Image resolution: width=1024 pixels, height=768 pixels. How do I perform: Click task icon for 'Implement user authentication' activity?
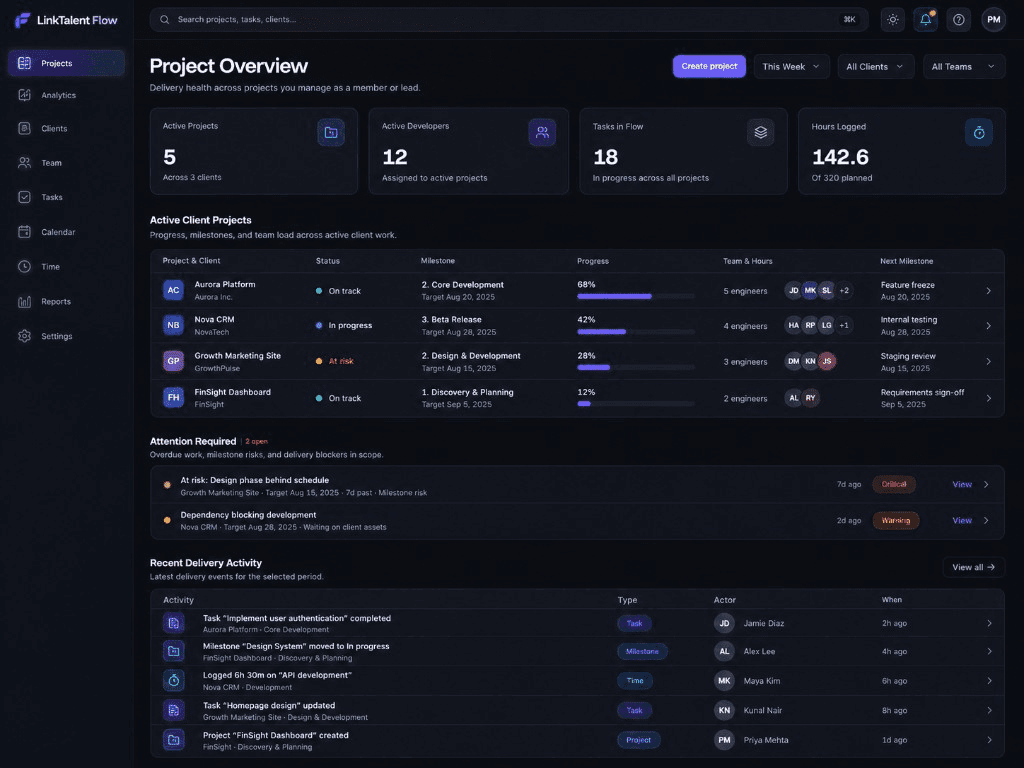(174, 623)
